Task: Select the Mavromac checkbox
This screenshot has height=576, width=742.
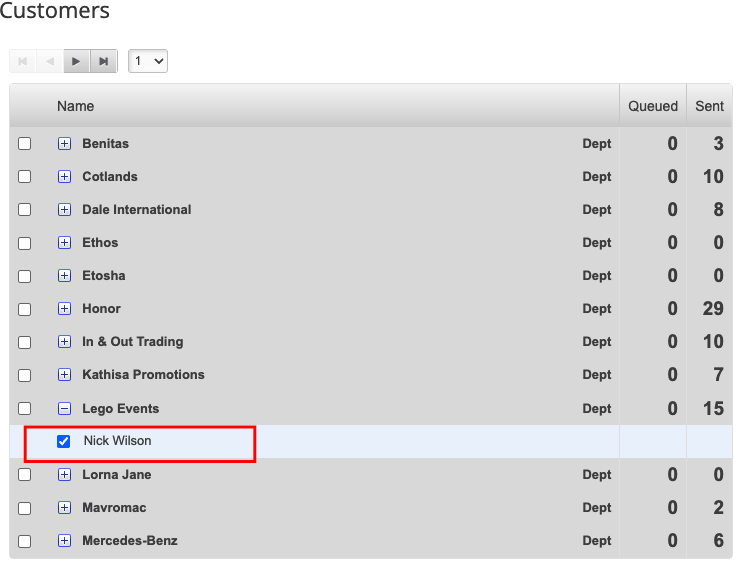Action: [x=25, y=508]
